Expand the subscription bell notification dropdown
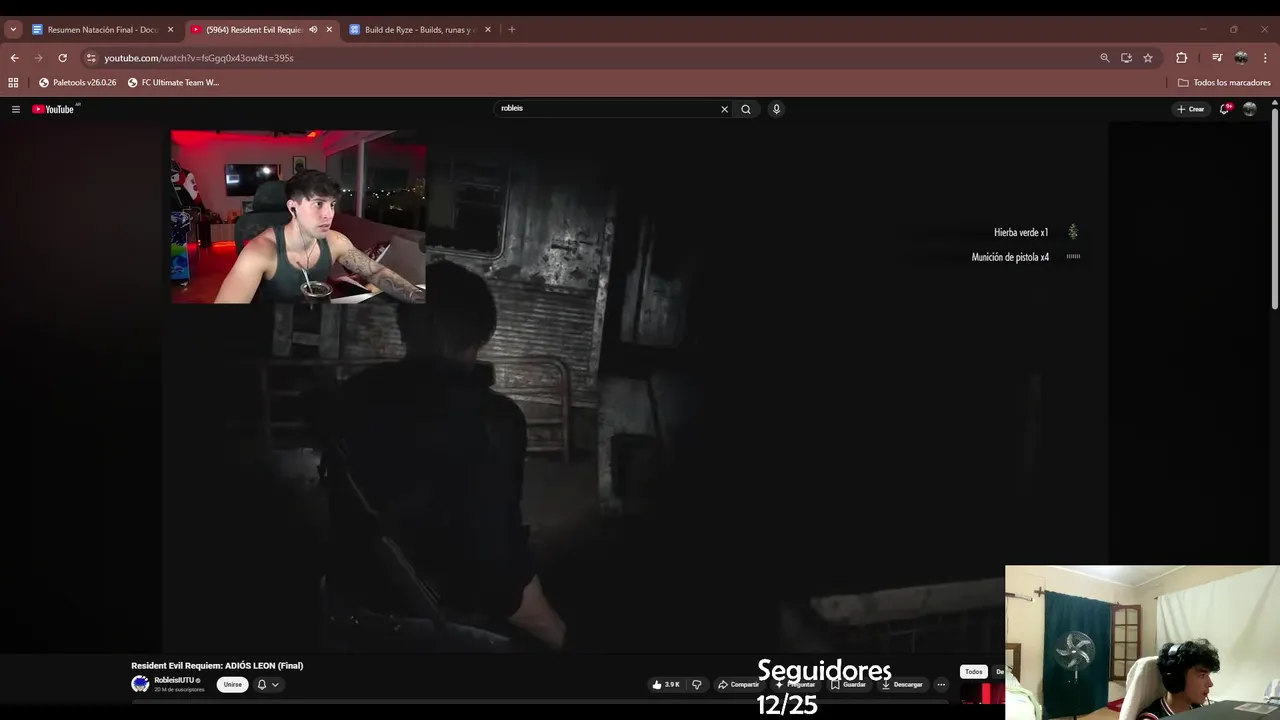Viewport: 1280px width, 720px height. point(268,685)
